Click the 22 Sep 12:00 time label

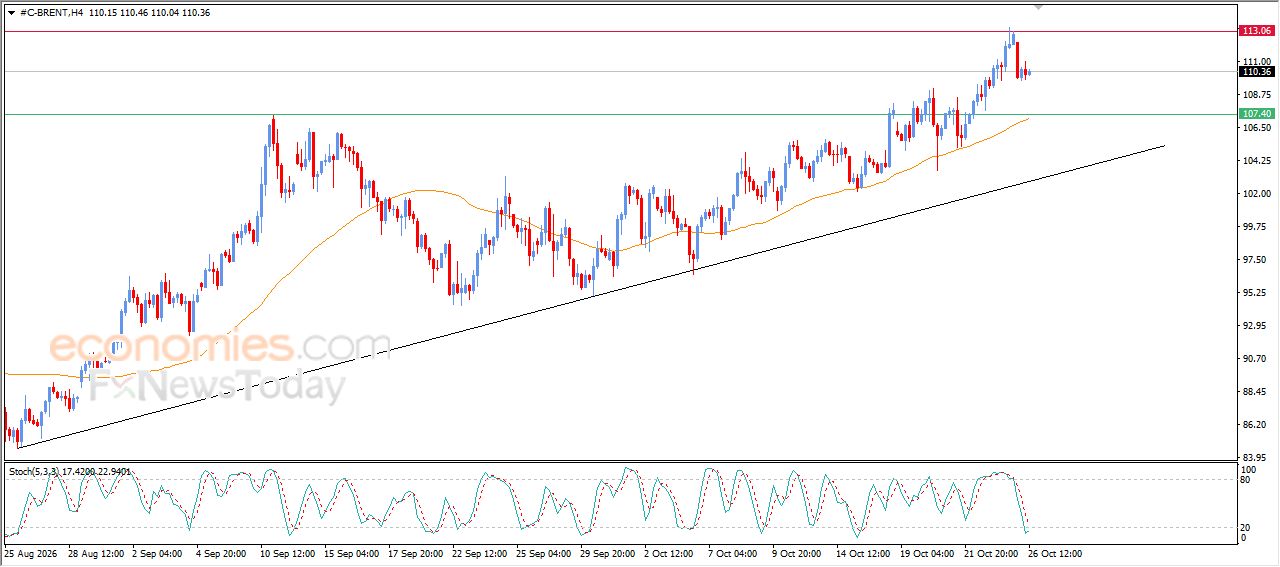[x=479, y=552]
